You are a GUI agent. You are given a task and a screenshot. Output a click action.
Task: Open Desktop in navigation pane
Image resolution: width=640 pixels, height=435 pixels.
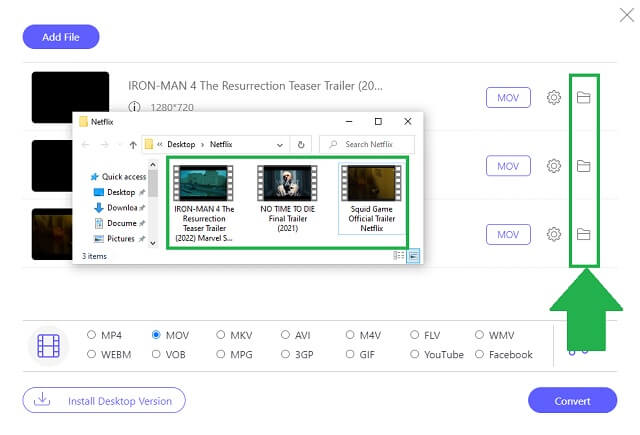(119, 192)
